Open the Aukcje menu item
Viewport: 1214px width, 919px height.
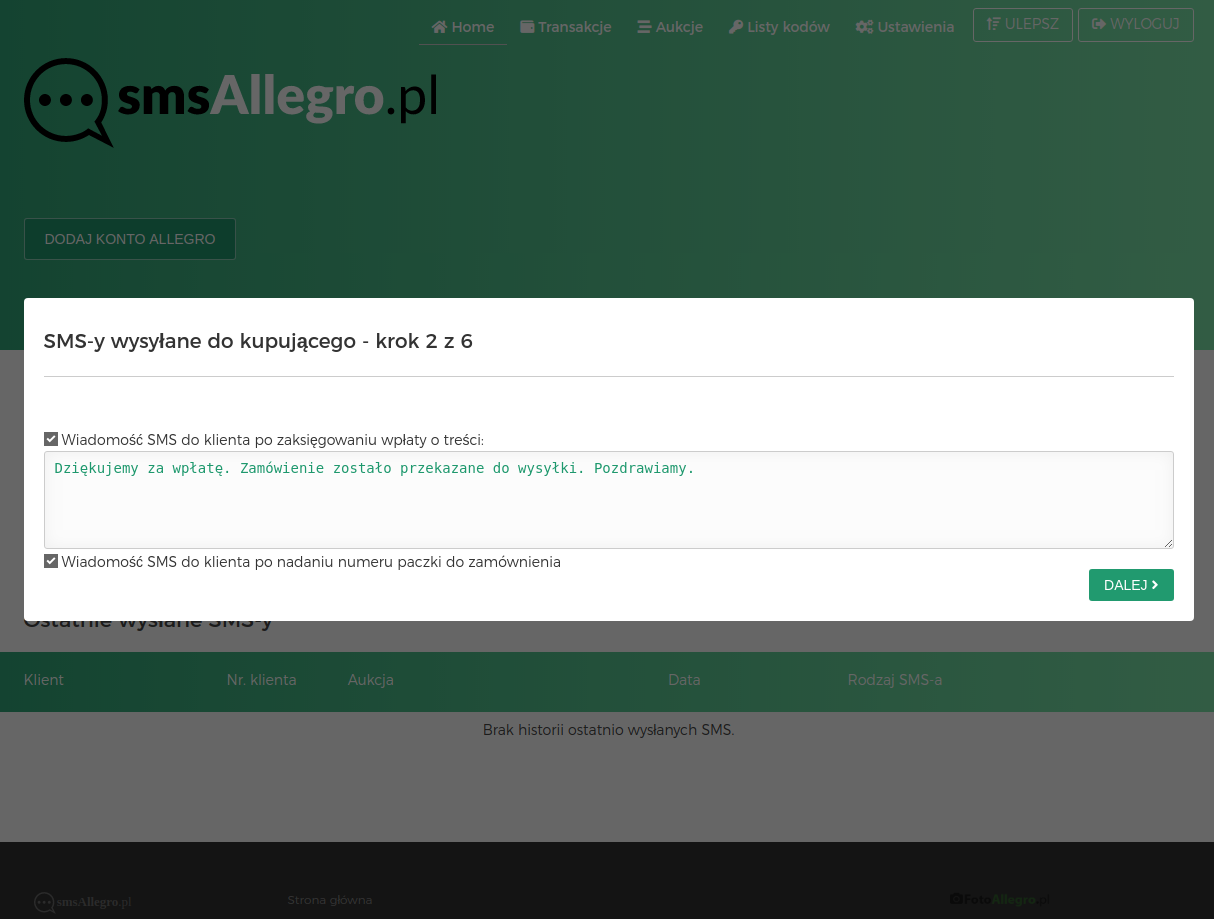(670, 27)
